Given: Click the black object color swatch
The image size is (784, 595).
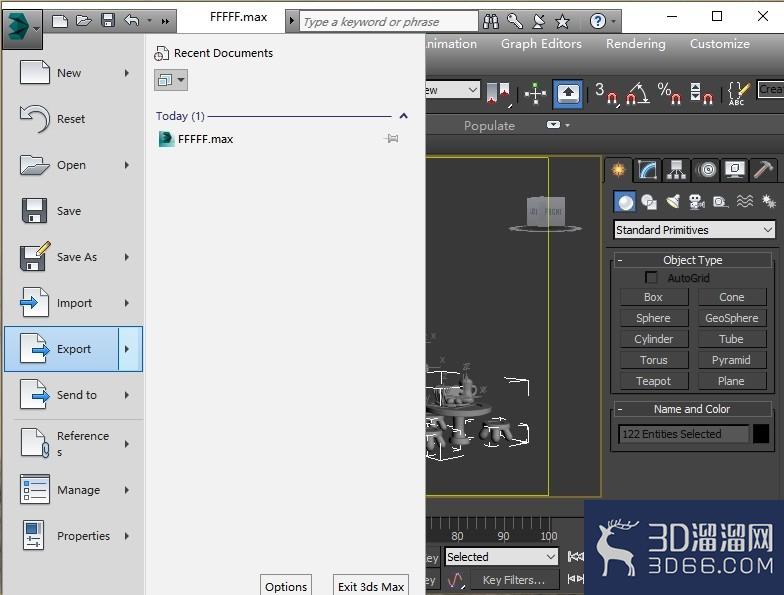Looking at the screenshot, I should coord(760,434).
